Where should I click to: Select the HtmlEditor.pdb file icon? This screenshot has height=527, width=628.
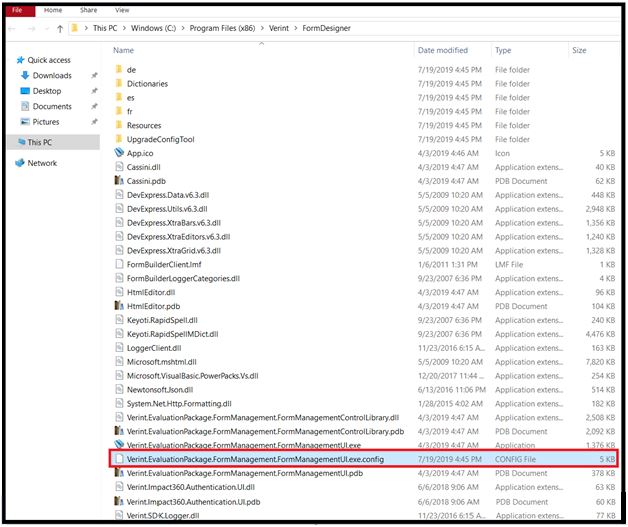point(119,306)
